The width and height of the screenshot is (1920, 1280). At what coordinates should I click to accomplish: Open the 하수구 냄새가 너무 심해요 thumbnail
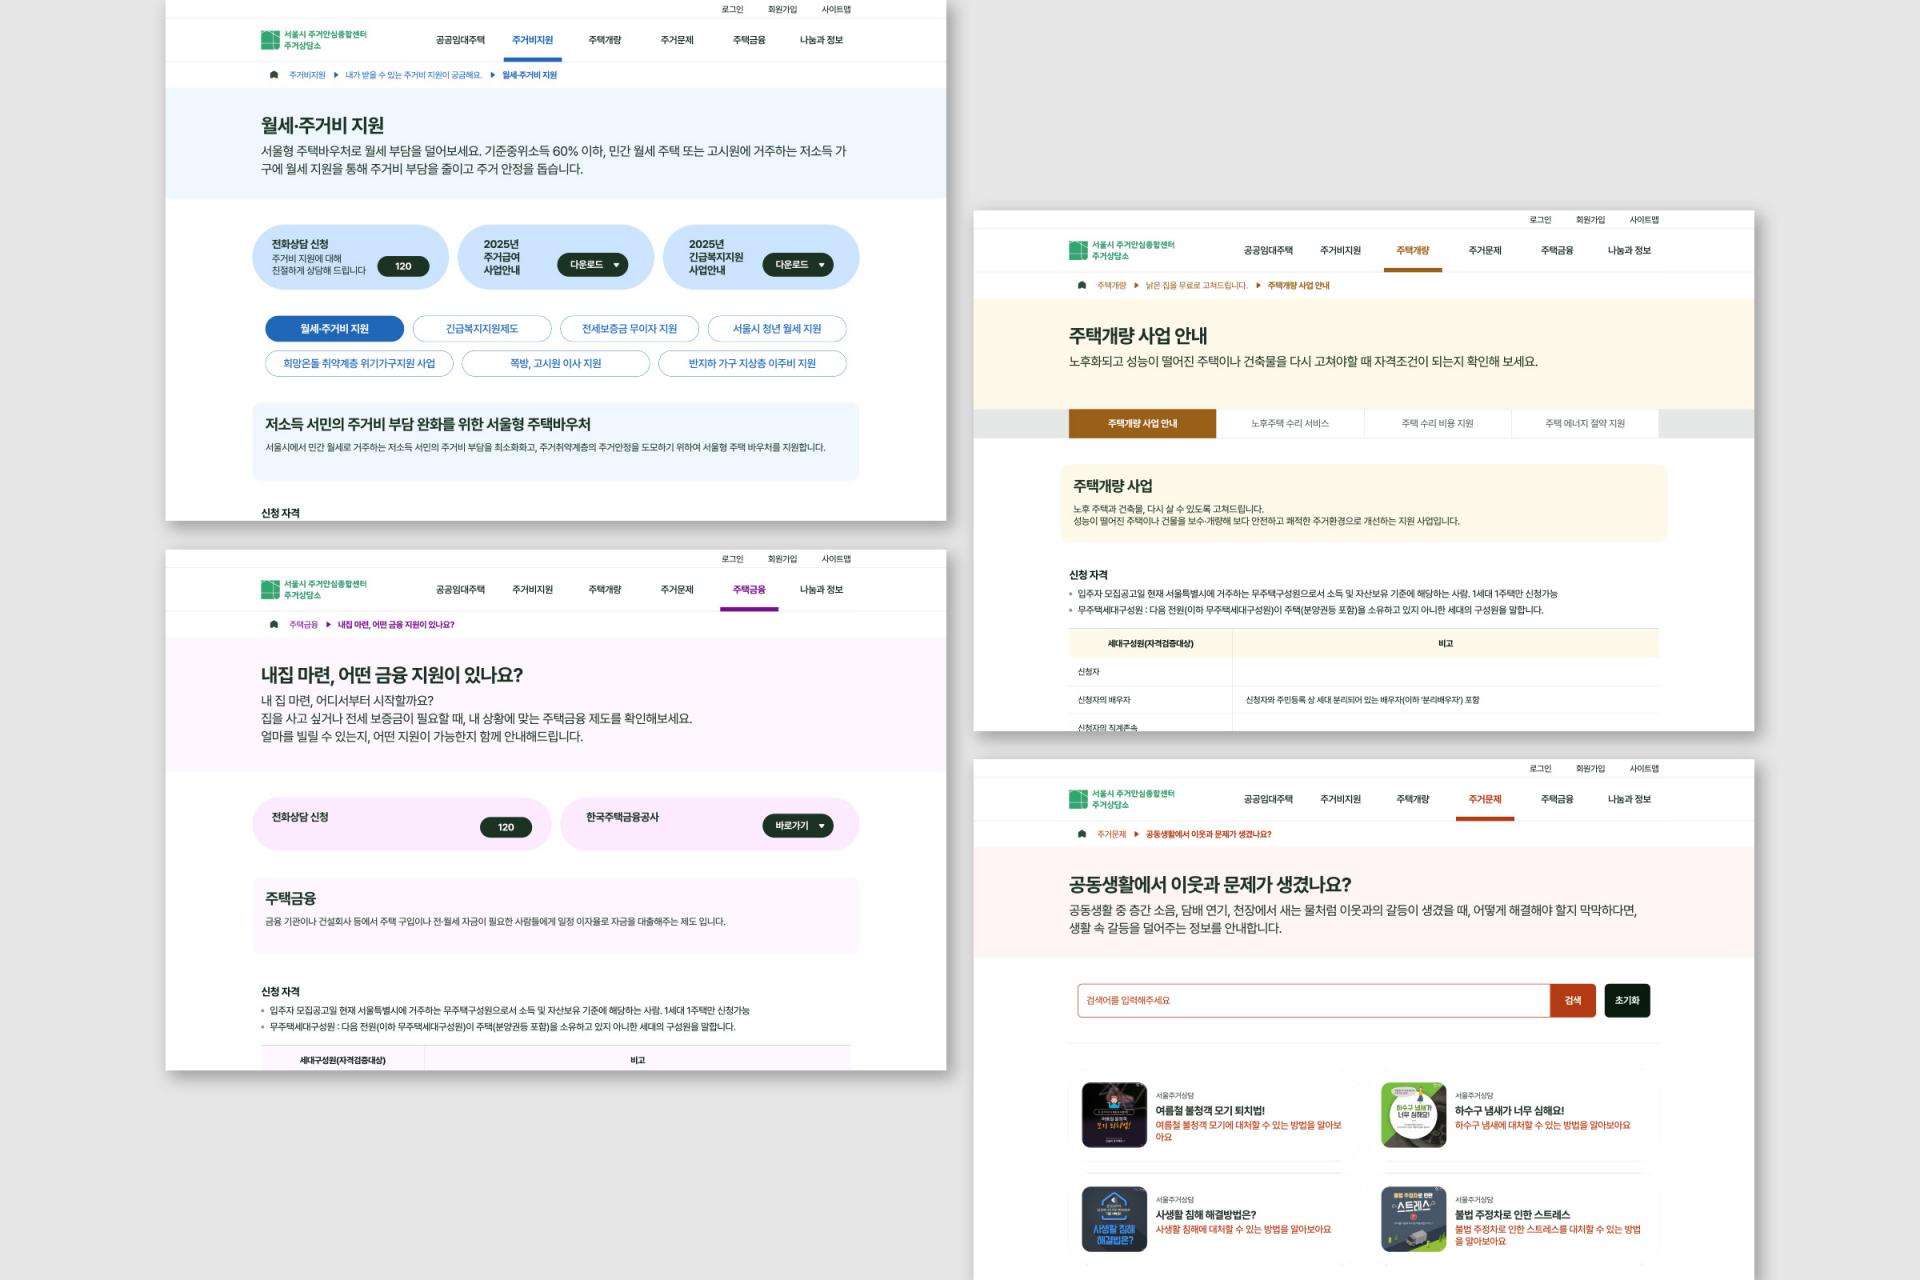pyautogui.click(x=1413, y=1115)
